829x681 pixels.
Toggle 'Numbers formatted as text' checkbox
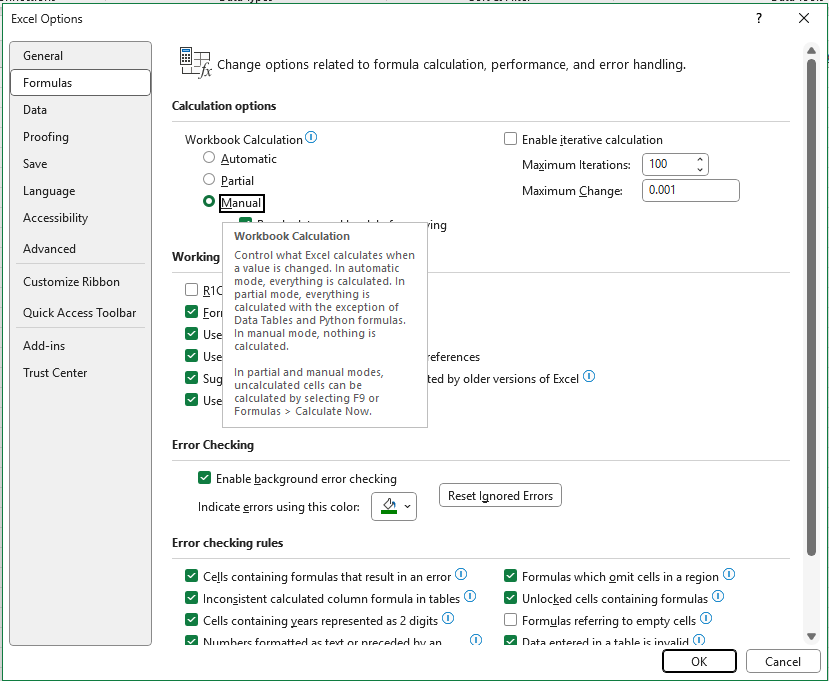point(191,640)
